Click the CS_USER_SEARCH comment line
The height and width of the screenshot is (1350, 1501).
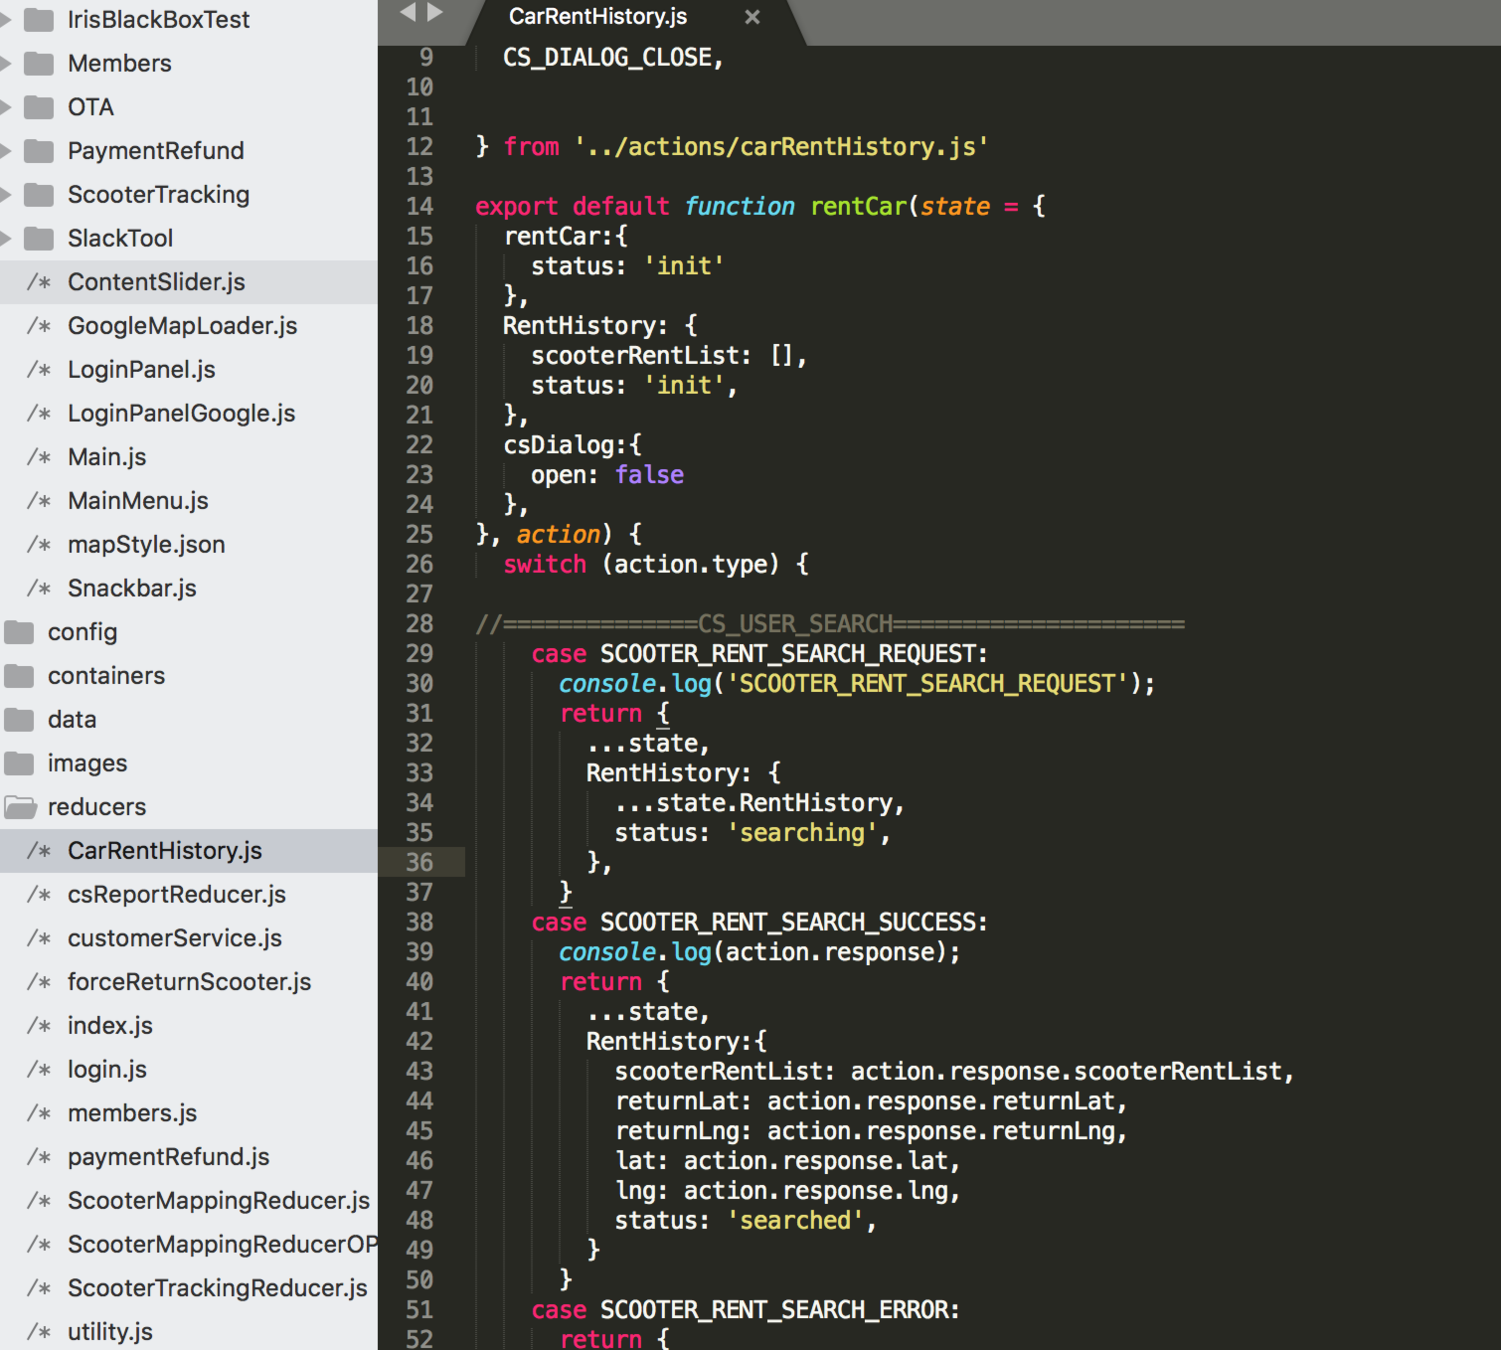tap(830, 624)
